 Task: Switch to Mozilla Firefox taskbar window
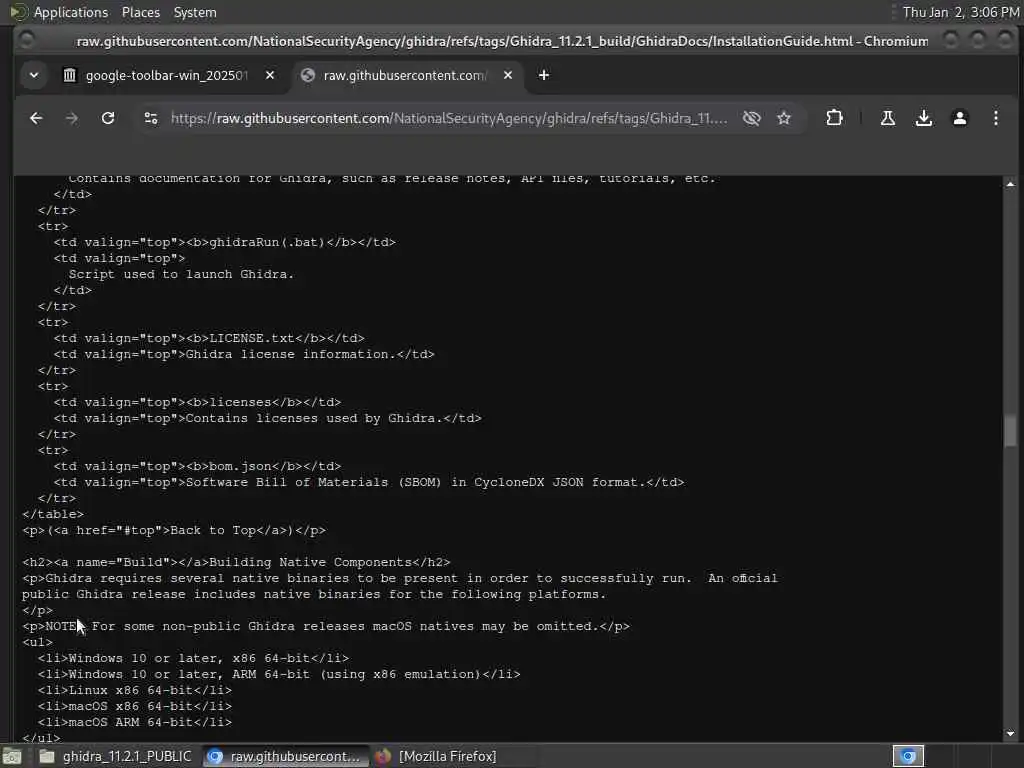tap(436, 756)
